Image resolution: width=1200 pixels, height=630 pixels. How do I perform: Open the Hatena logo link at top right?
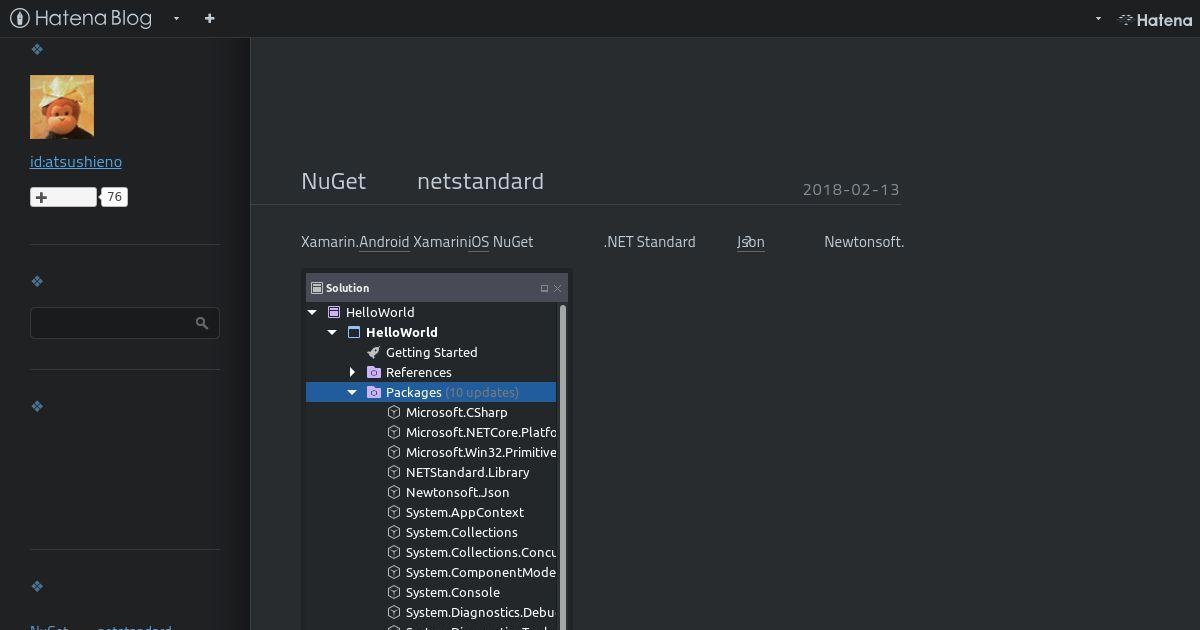[x=1155, y=19]
